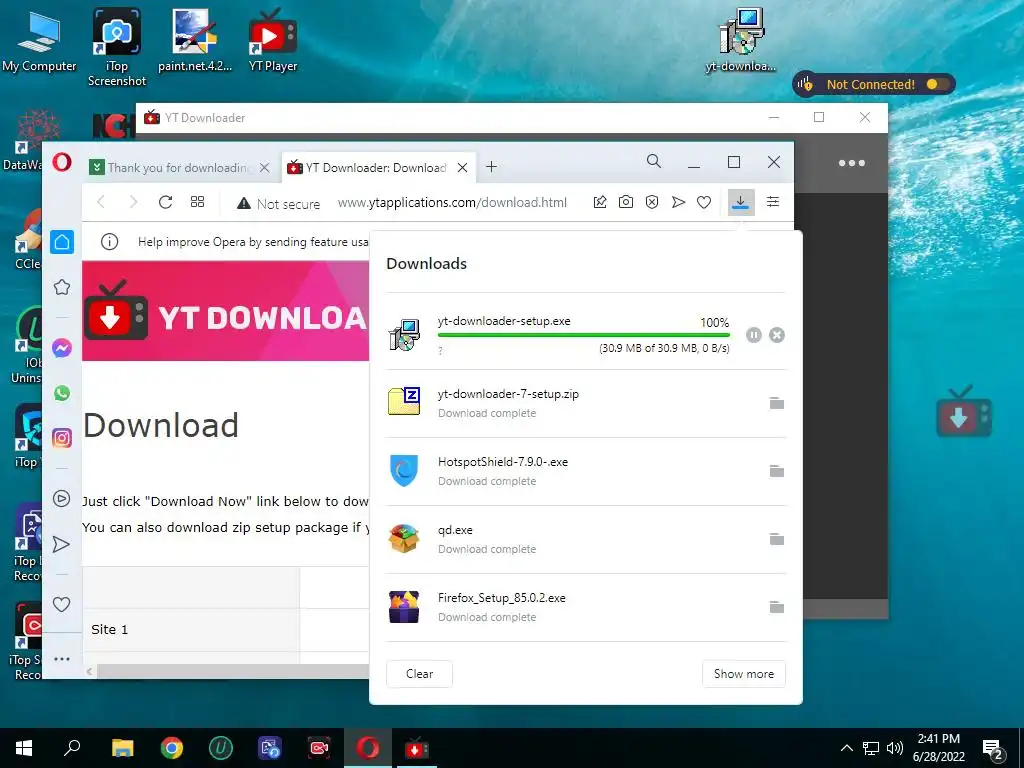Click the yt-downloader-setup.exe progress bar
Image resolution: width=1024 pixels, height=768 pixels.
click(584, 335)
